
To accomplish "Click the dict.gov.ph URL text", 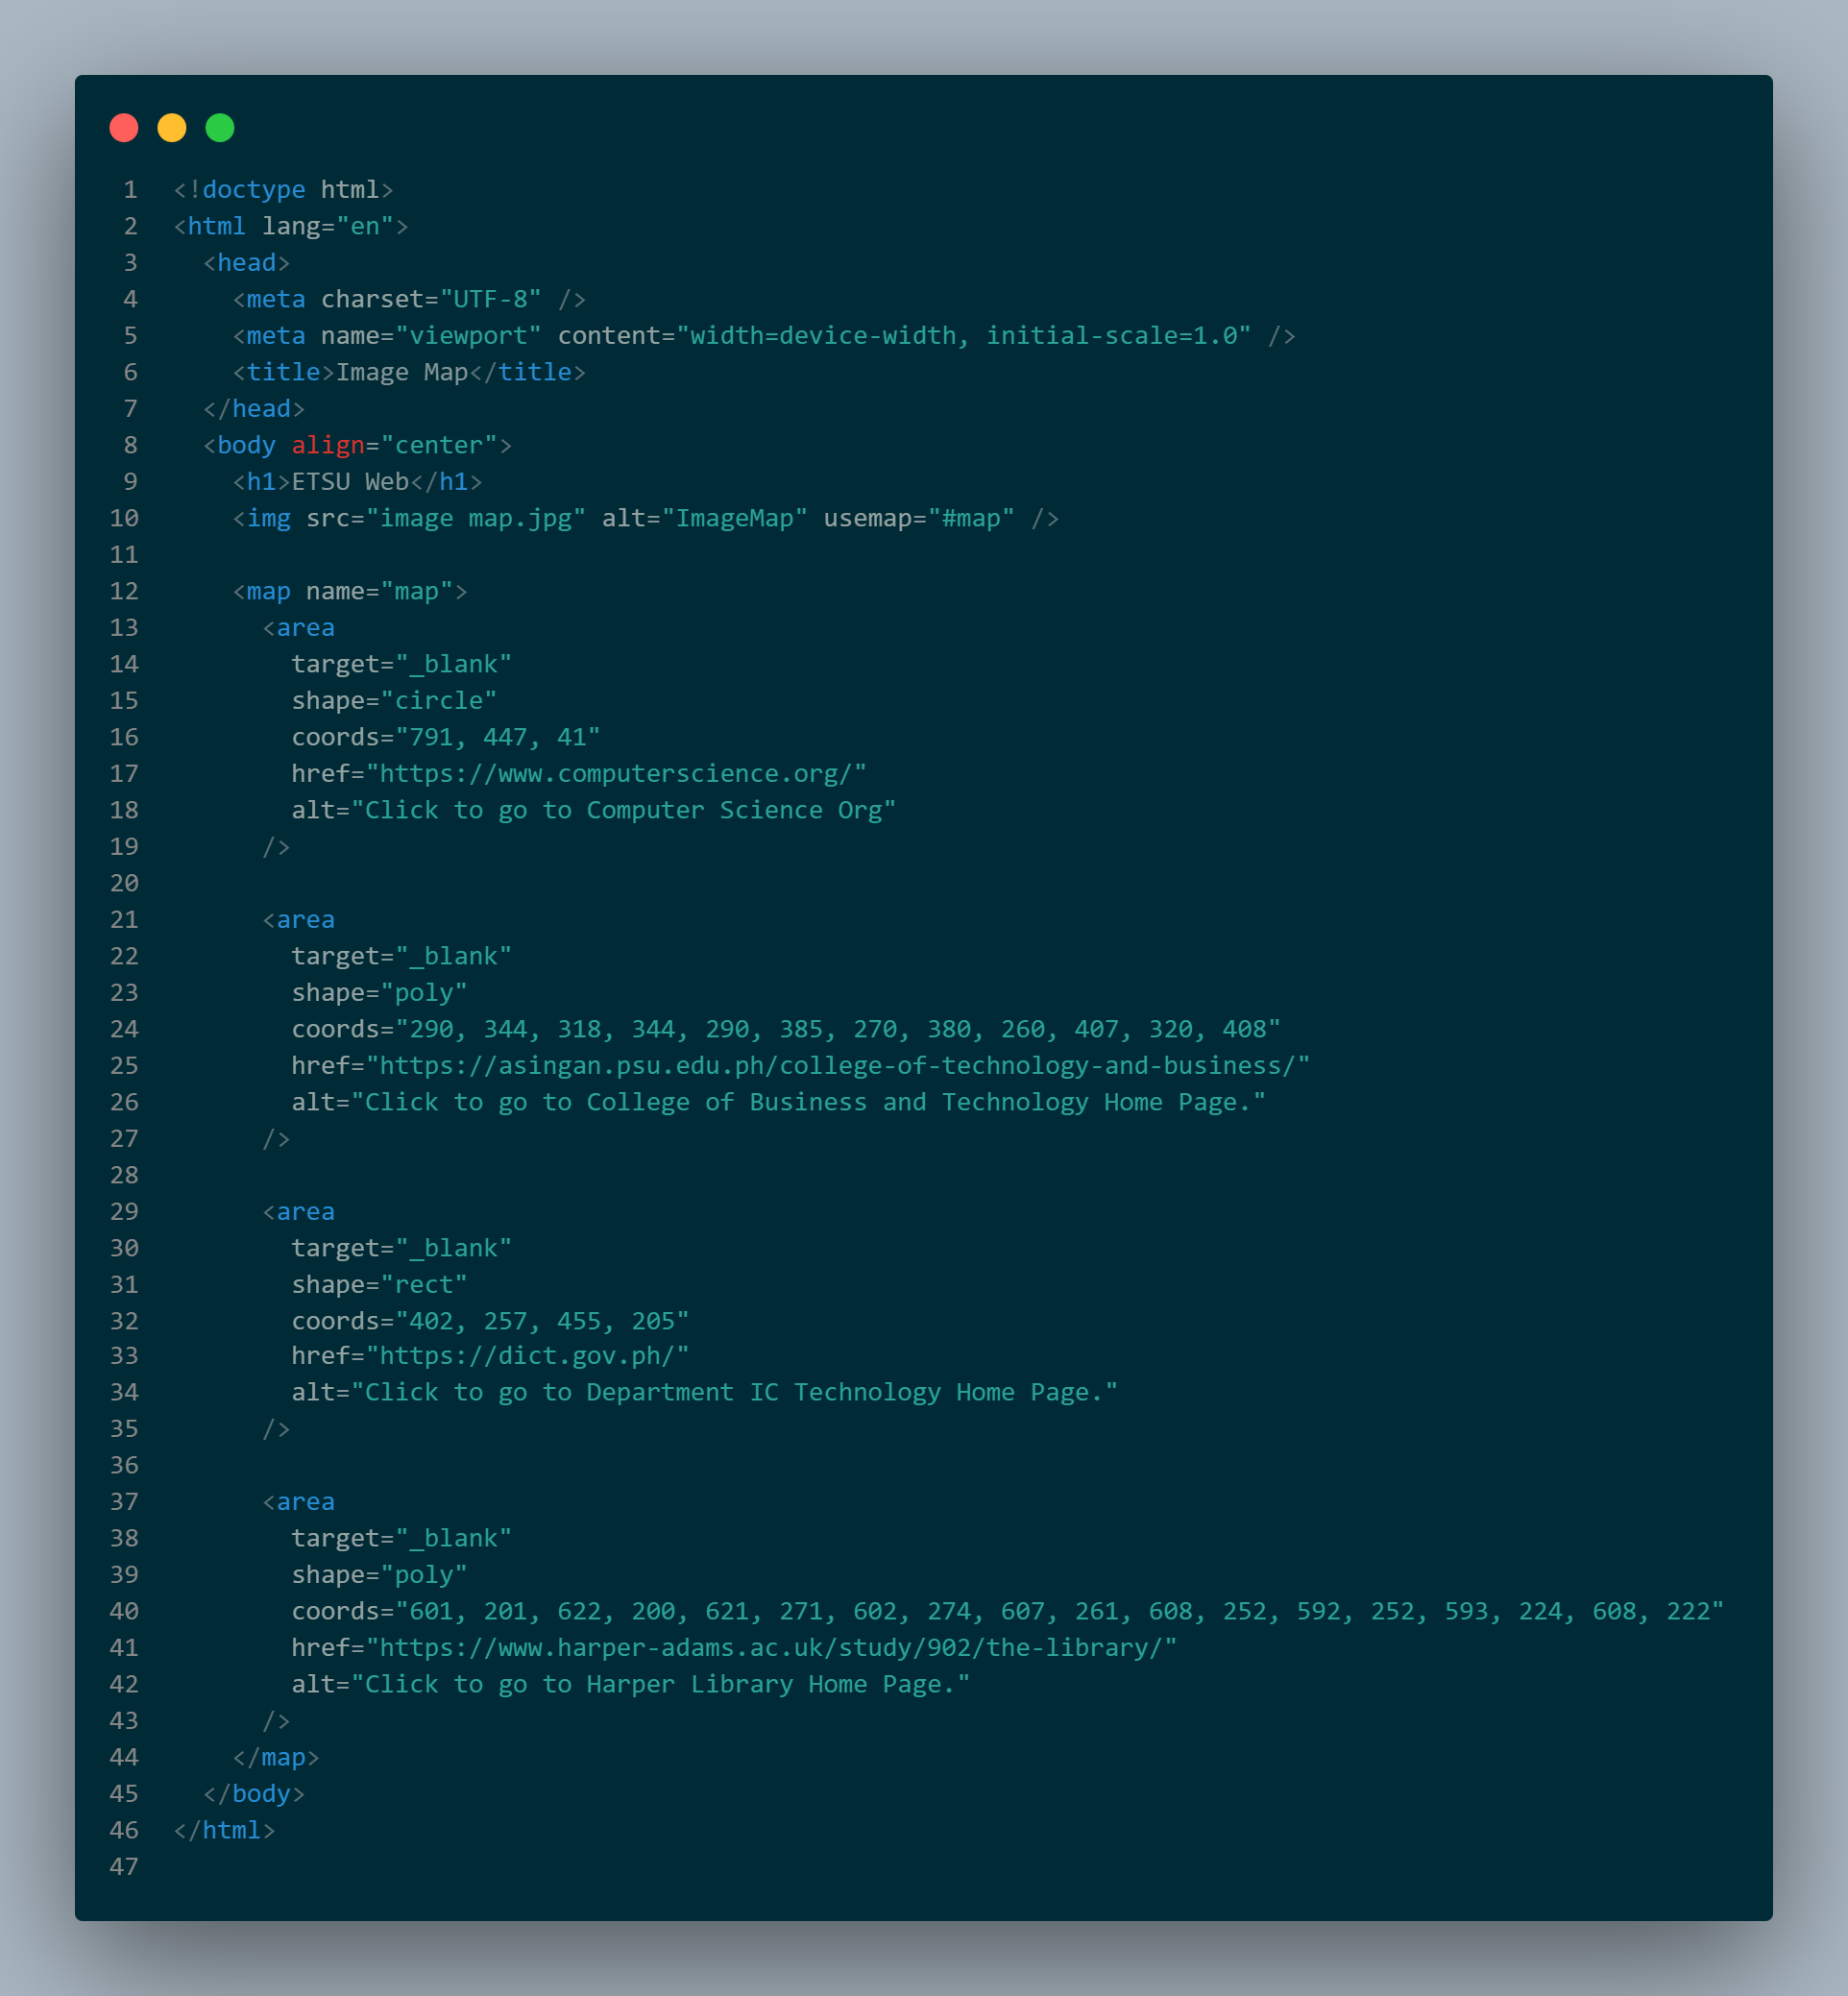I will 528,1356.
